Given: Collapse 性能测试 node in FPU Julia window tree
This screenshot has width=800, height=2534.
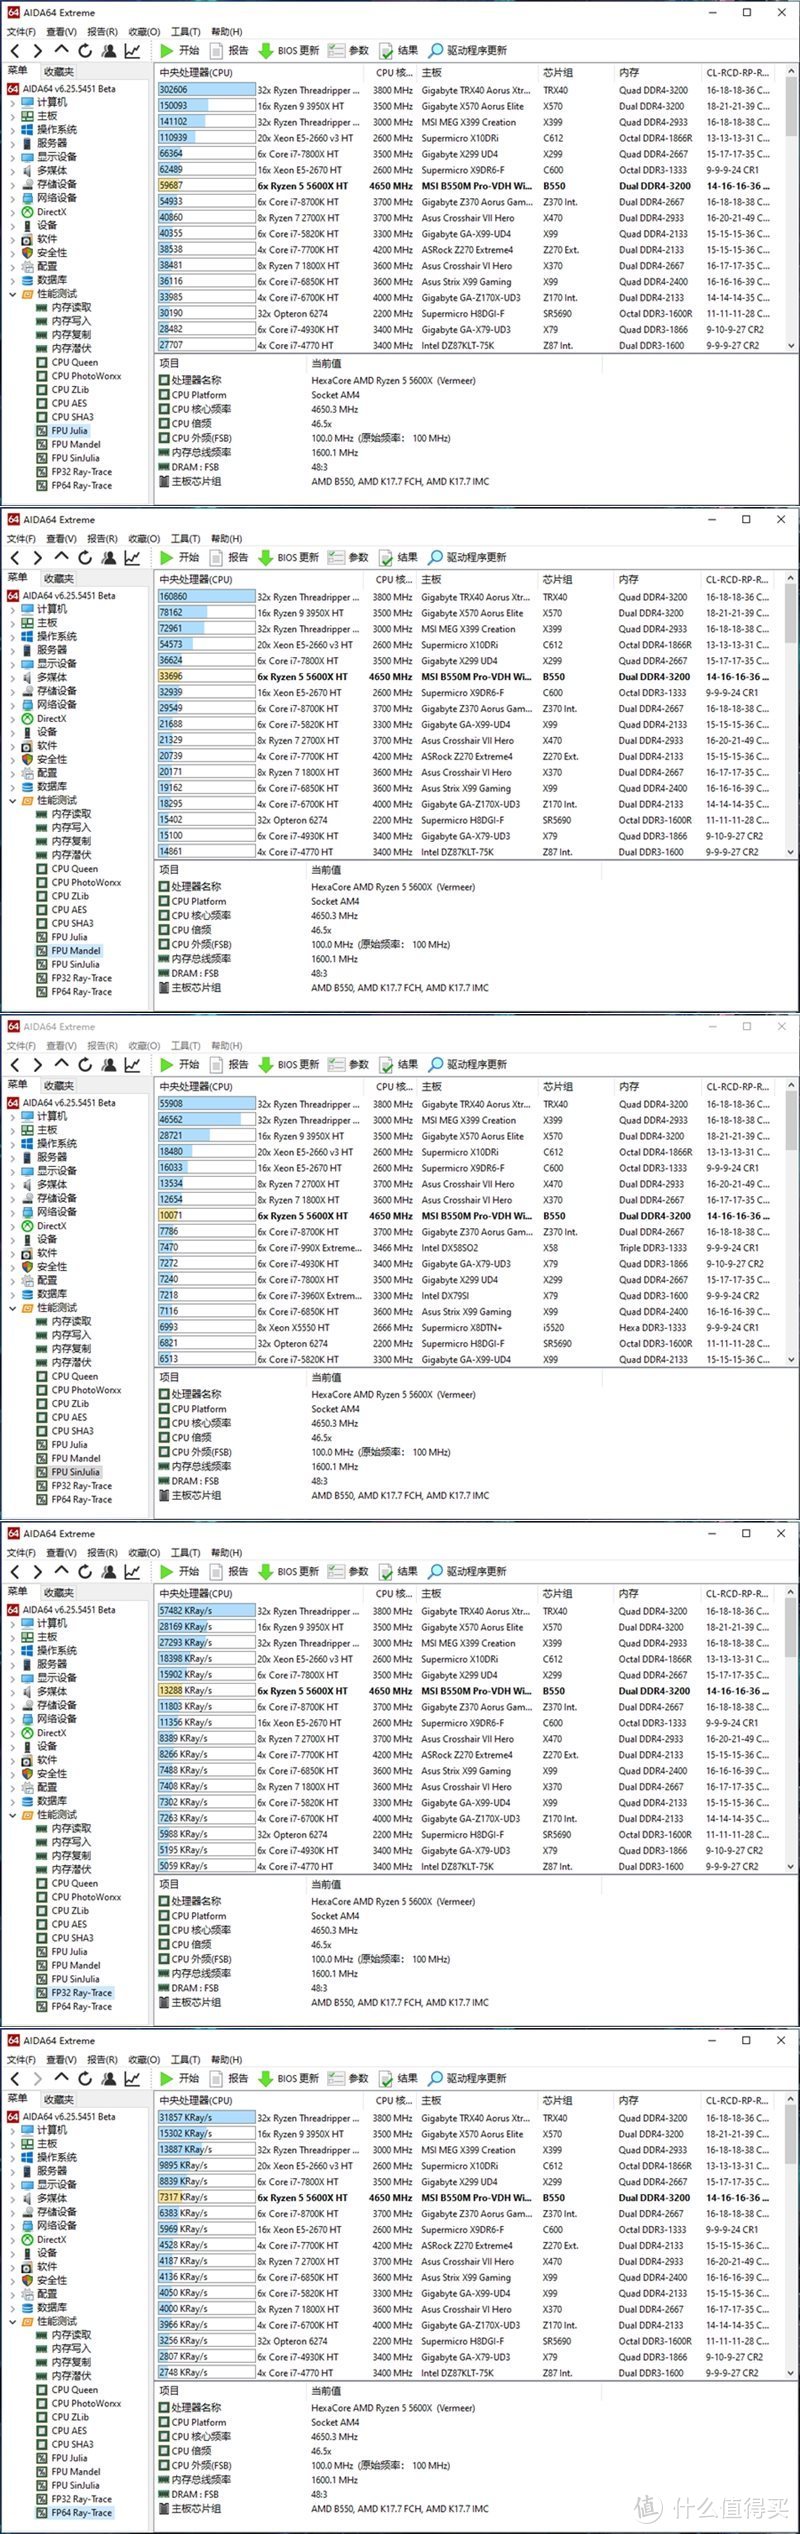Looking at the screenshot, I should 13,294.
